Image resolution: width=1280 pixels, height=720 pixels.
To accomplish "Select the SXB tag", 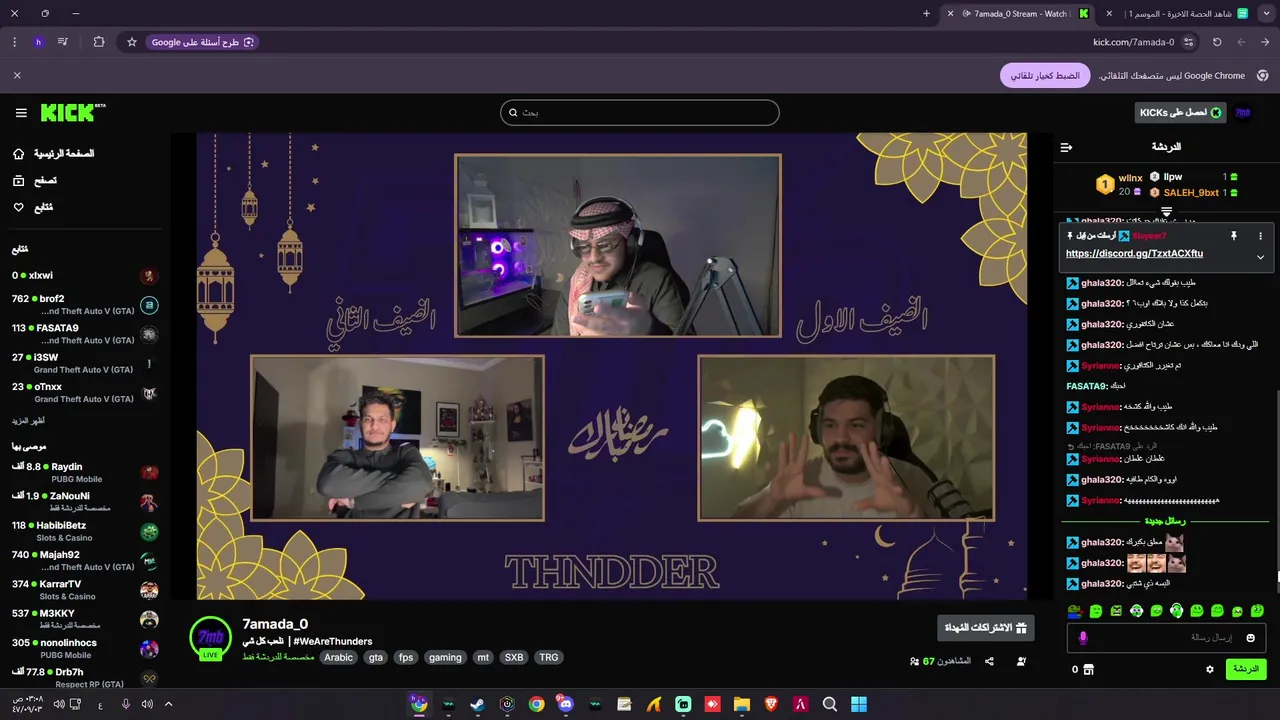I will coord(514,657).
